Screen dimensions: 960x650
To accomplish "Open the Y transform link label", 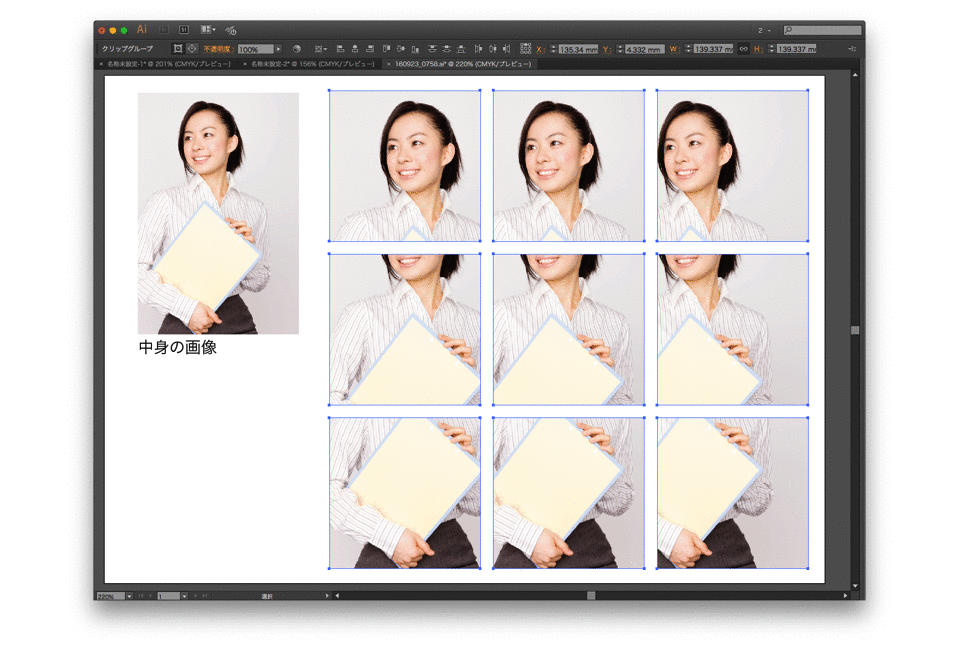I will [607, 49].
